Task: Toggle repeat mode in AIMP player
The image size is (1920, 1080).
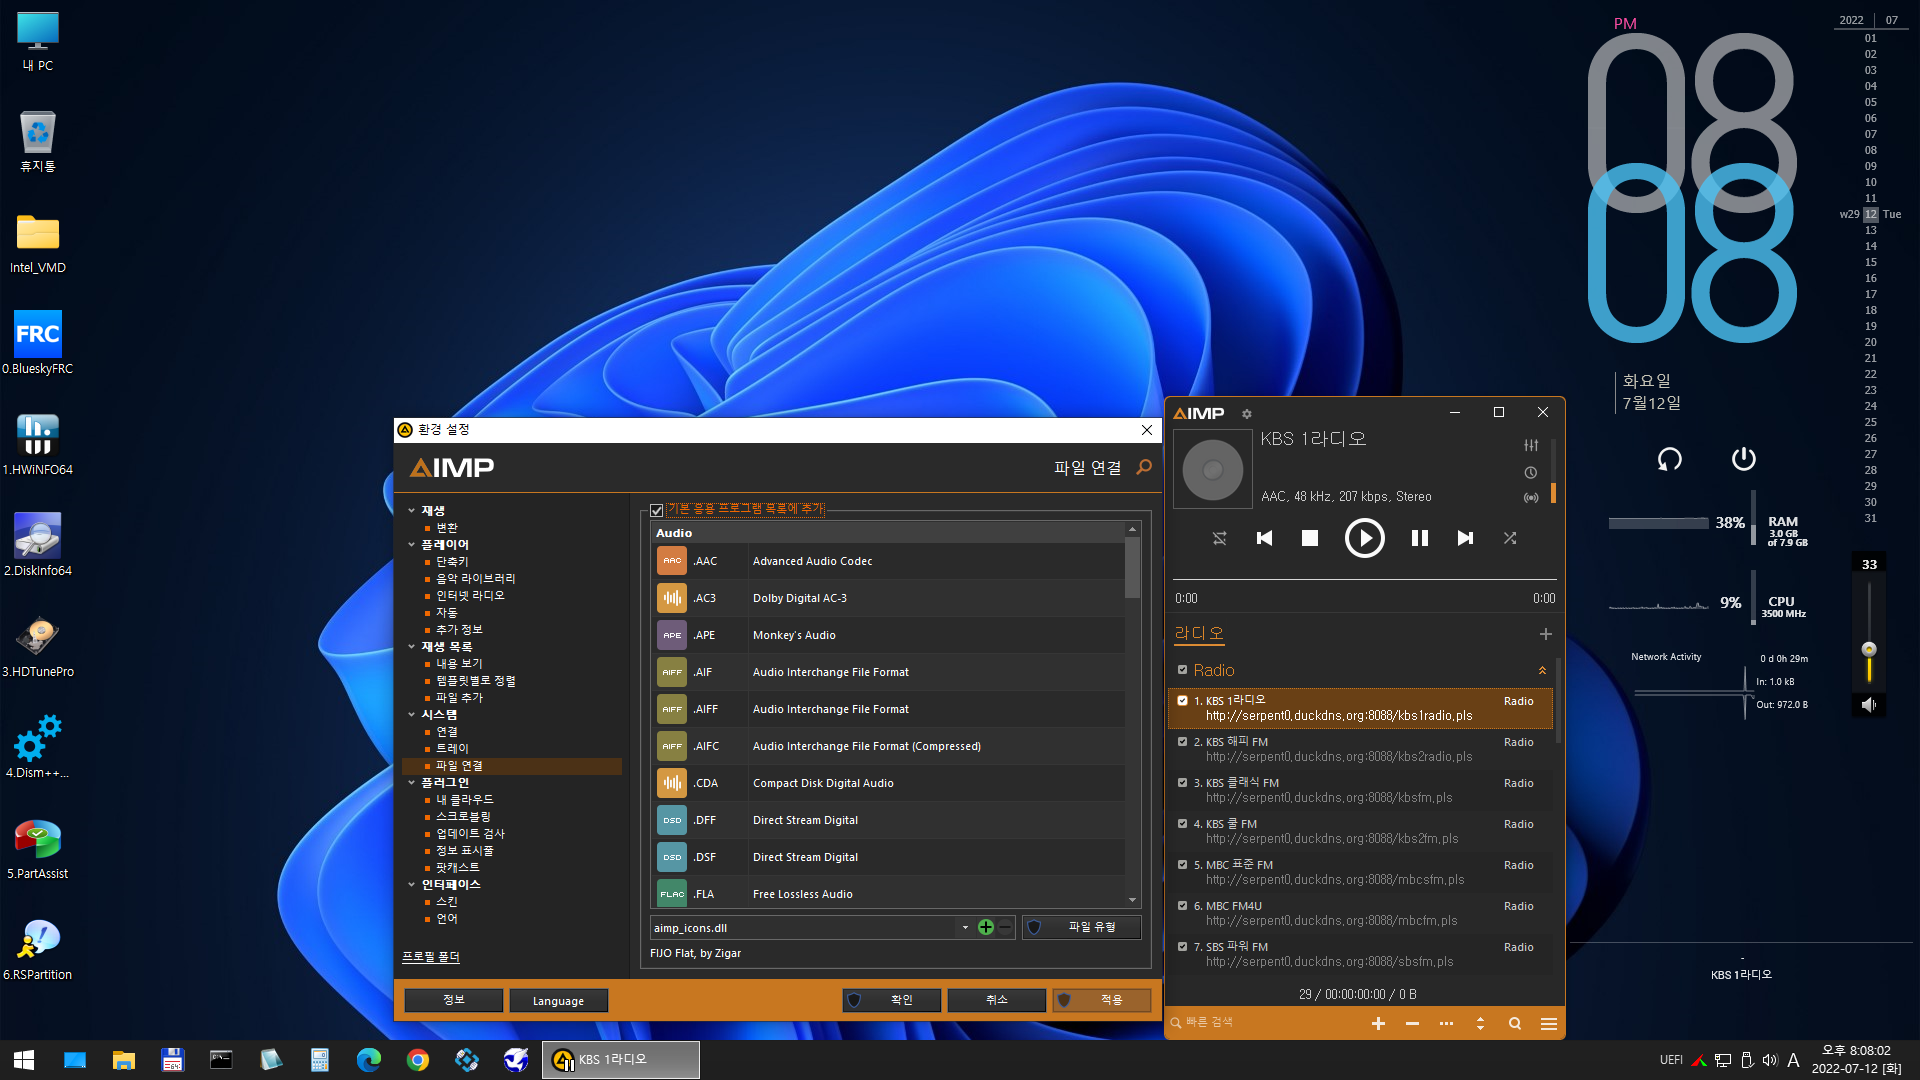Action: pos(1220,538)
